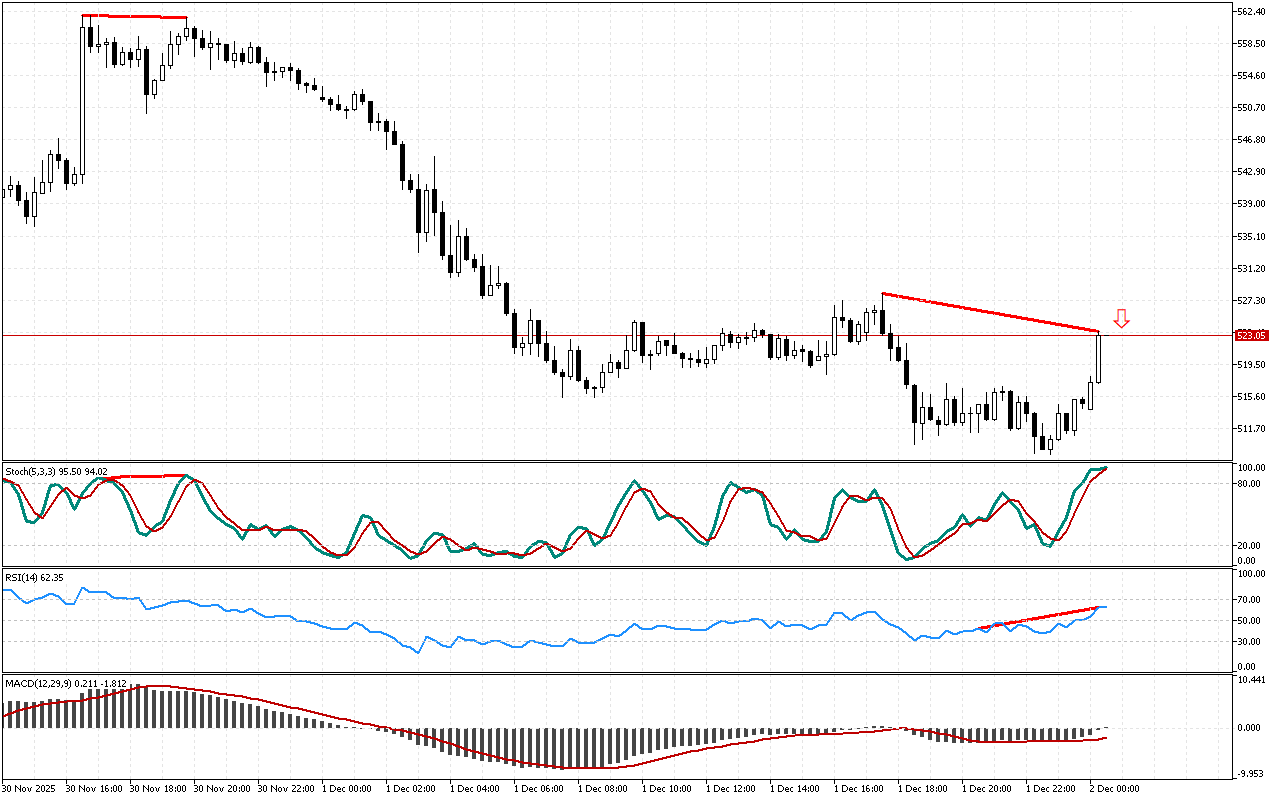1280x800 pixels.
Task: Click the 70.00 level on RSI scale
Action: pyautogui.click(x=1249, y=599)
